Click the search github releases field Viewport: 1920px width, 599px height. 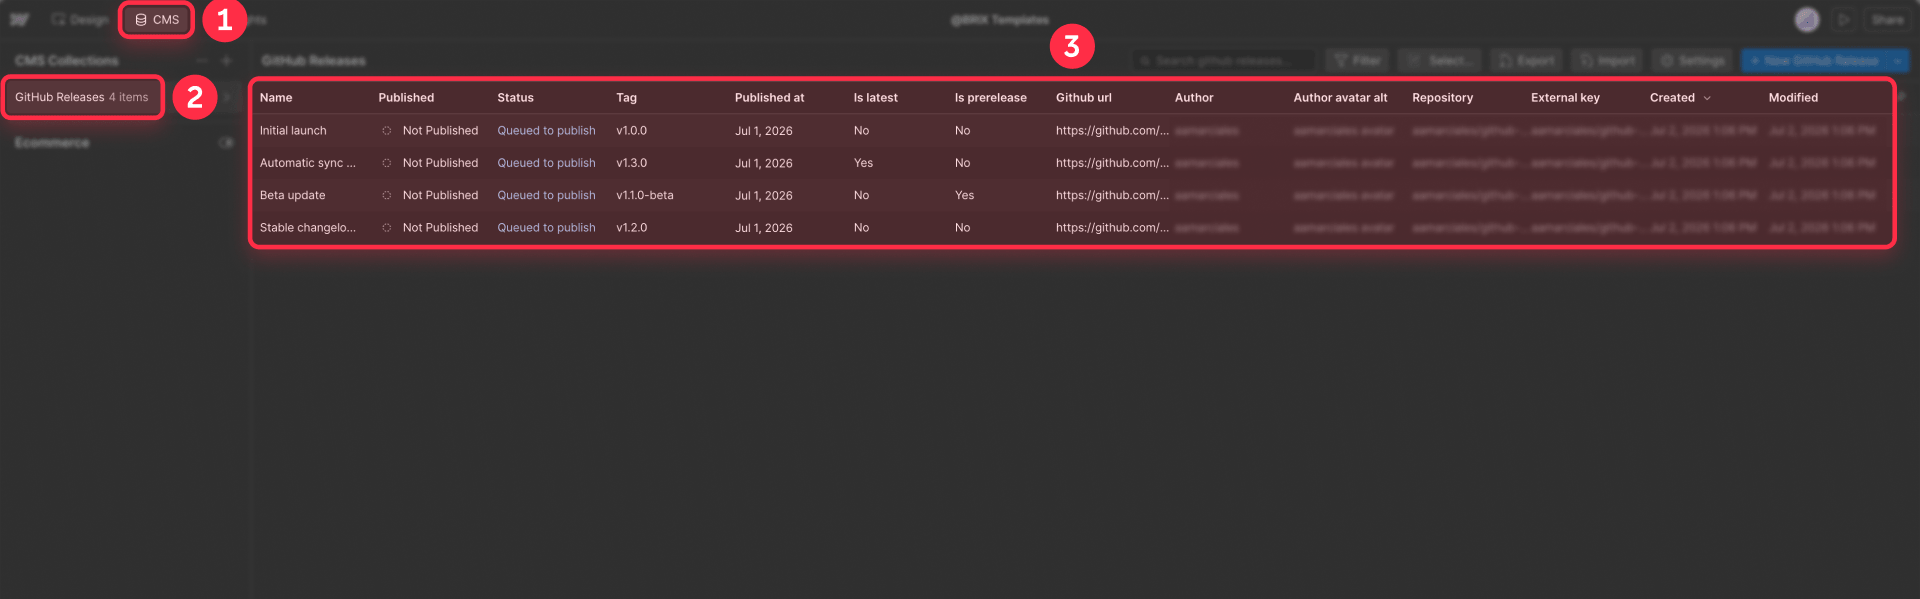(x=1224, y=61)
